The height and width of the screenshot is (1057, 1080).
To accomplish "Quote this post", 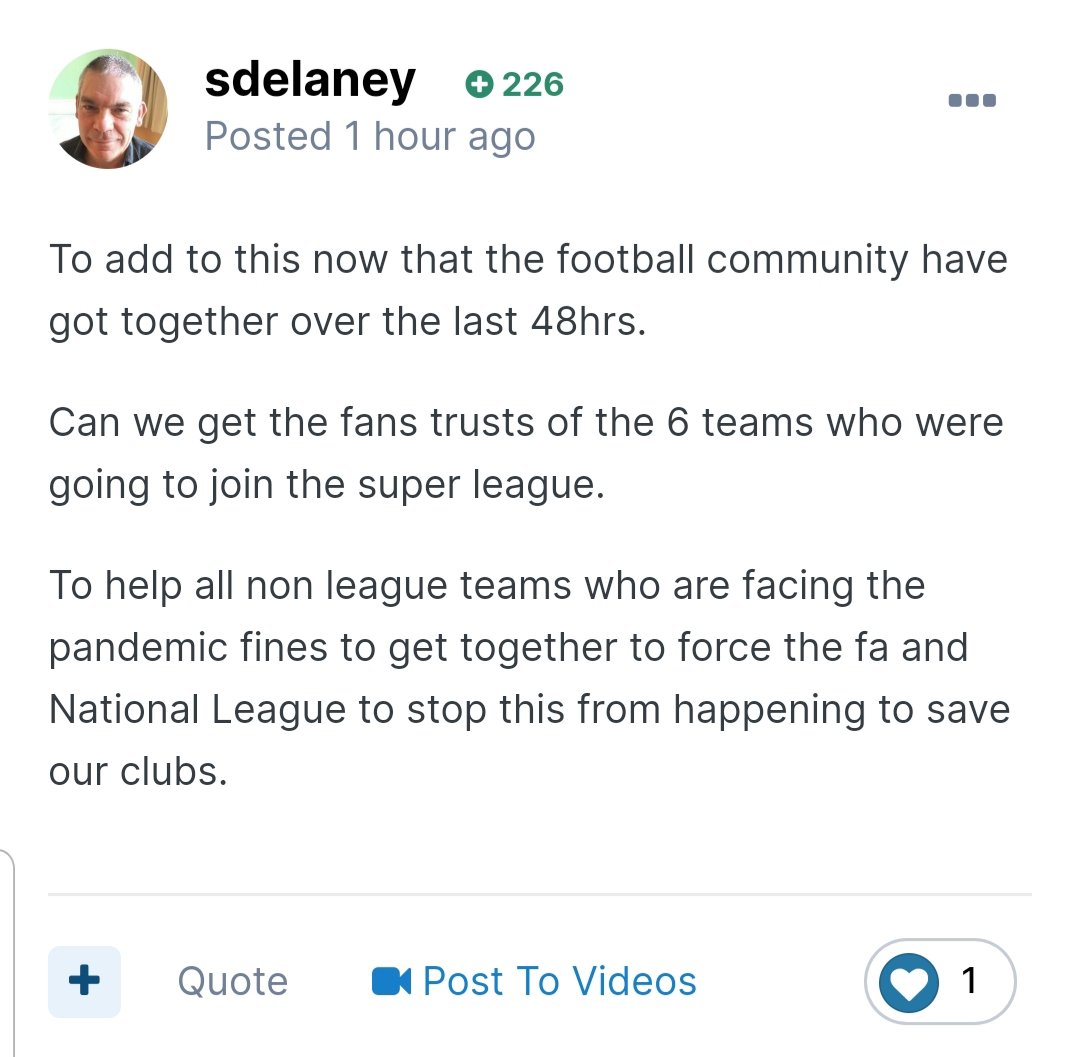I will point(233,981).
